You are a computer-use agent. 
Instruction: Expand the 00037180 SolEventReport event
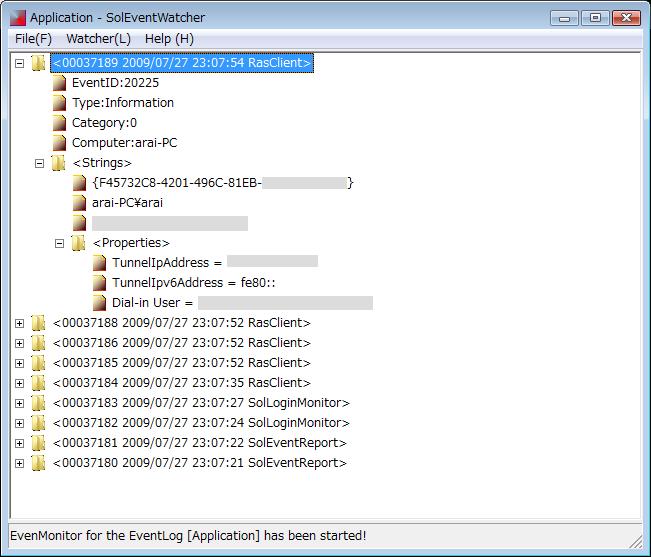[x=20, y=463]
